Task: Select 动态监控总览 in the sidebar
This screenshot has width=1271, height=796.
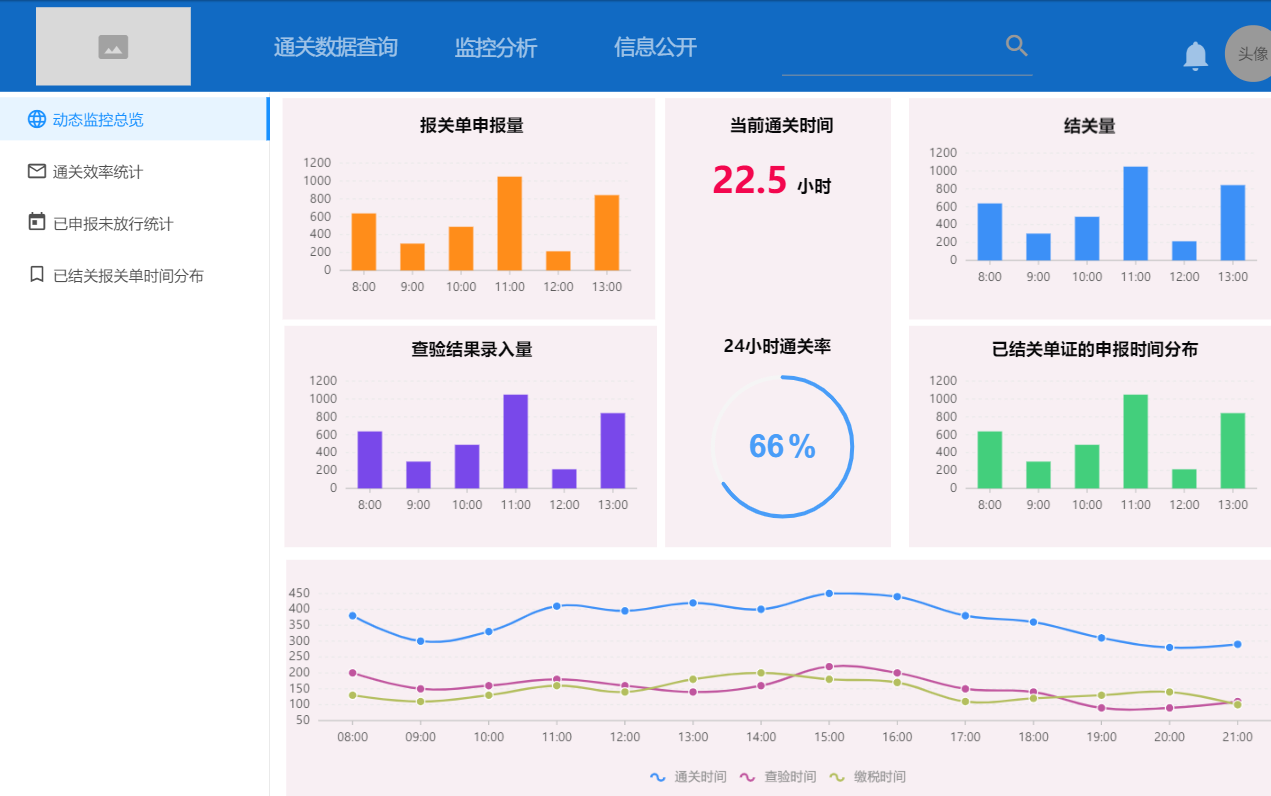Action: tap(134, 119)
